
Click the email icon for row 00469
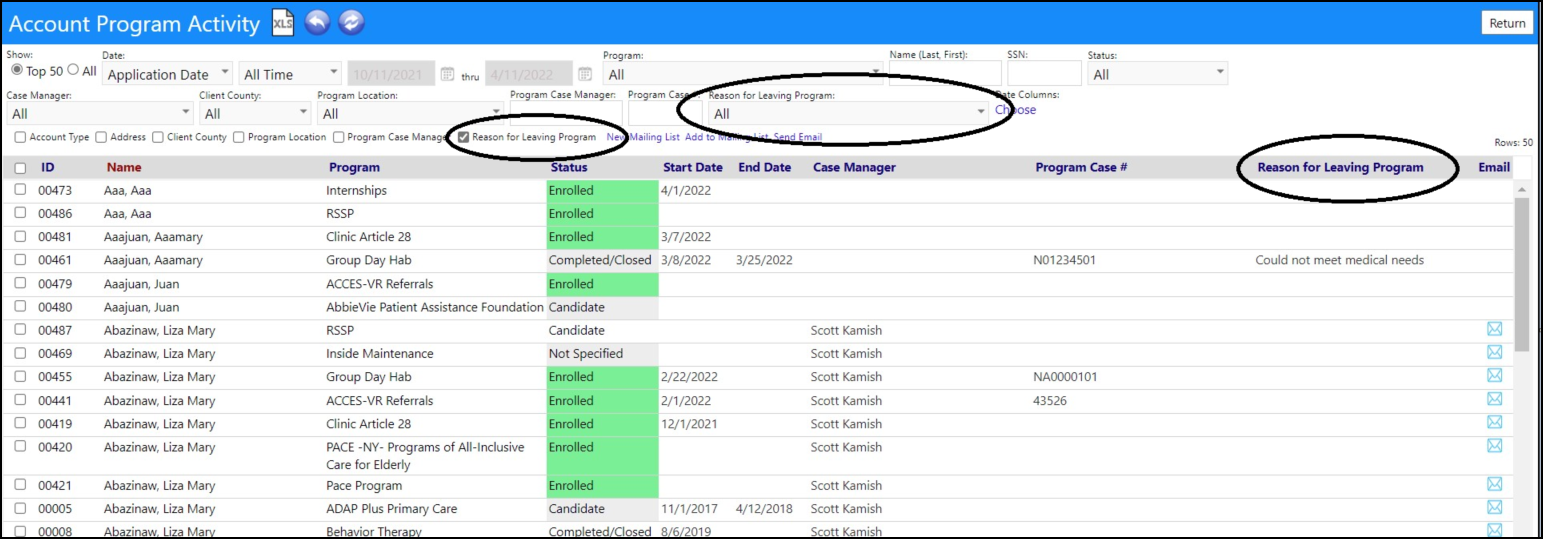(1495, 353)
